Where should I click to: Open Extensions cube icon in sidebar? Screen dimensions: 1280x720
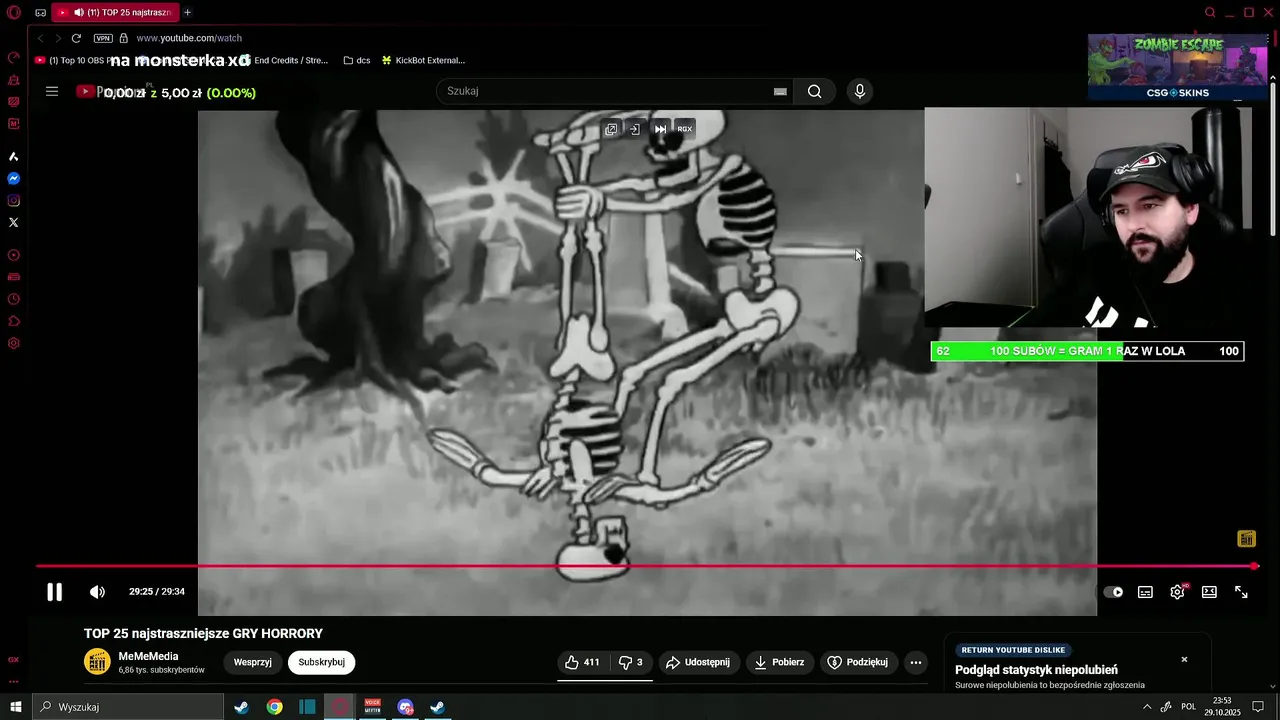[14, 321]
